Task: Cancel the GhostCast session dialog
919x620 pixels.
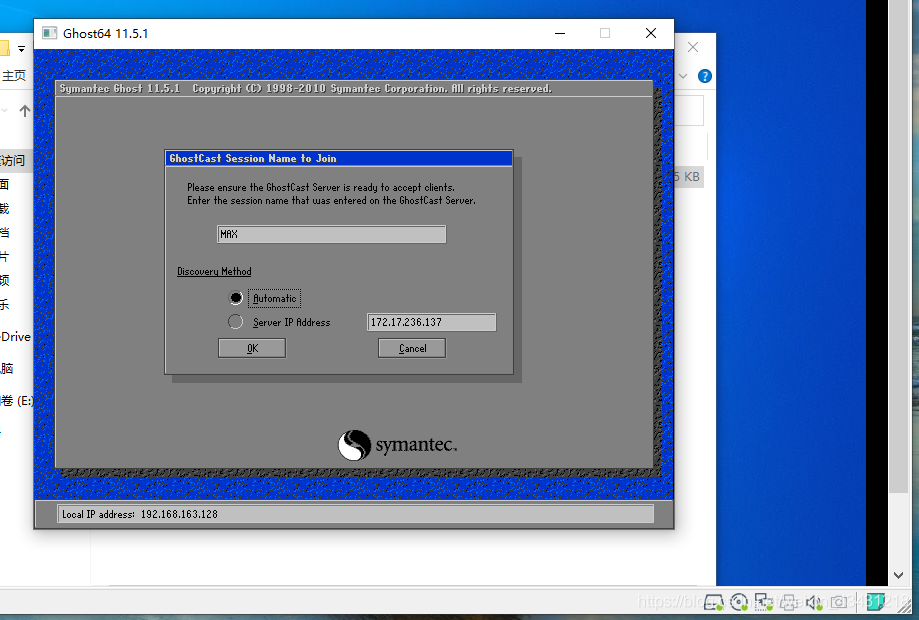Action: (412, 348)
